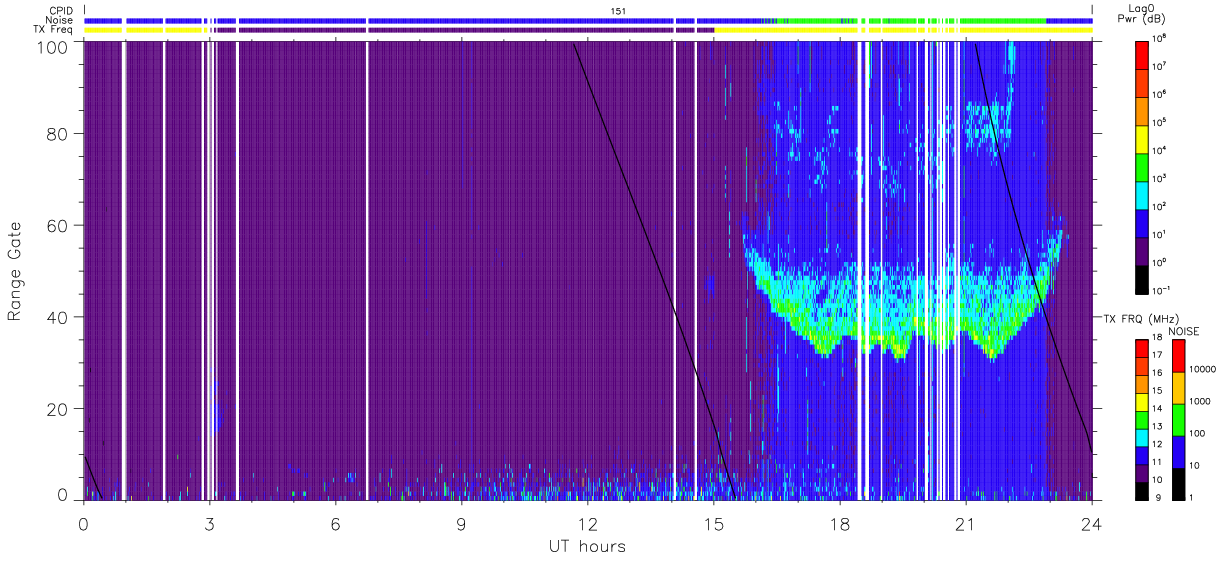Click the y-axis tick label '60'
Screen dimensions: 1228x567
click(58, 226)
